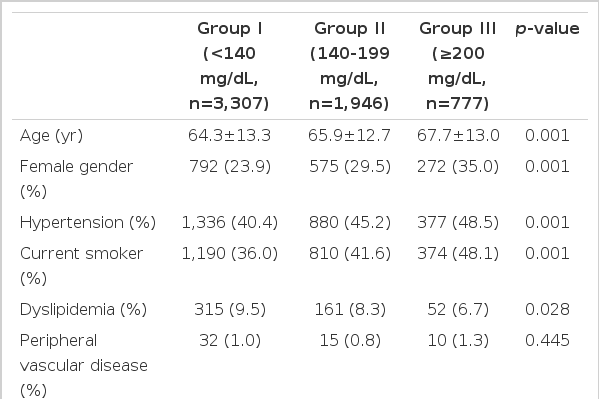Click the 0.028 p-value cell
The image size is (599, 399).
click(x=547, y=309)
